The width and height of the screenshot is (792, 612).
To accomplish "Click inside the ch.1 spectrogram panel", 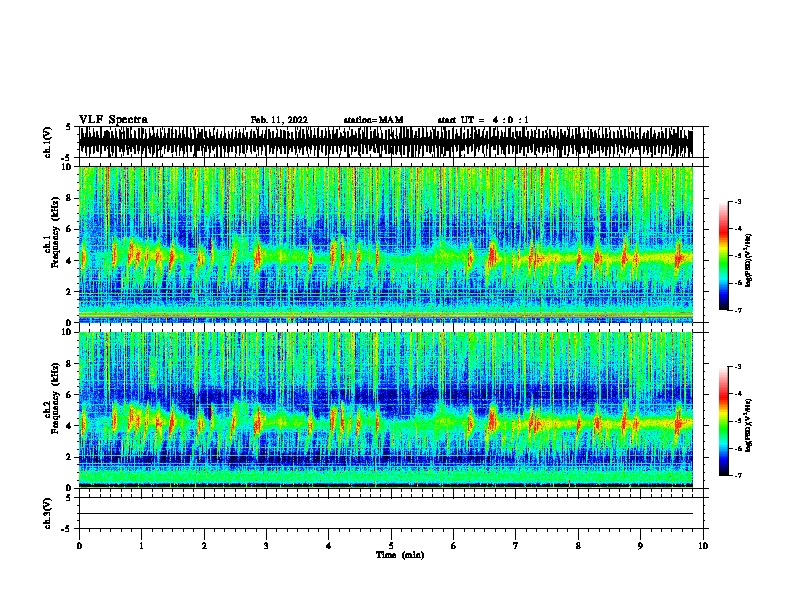I will click(385, 244).
